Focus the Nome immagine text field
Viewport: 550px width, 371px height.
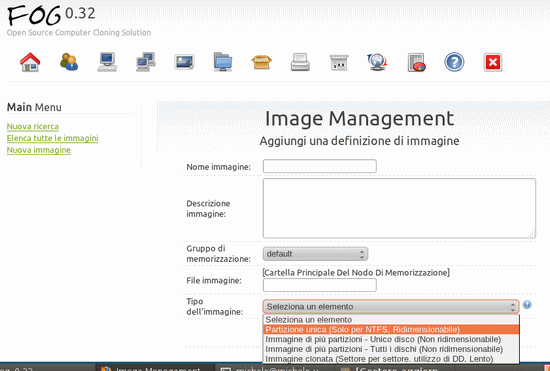tap(320, 166)
